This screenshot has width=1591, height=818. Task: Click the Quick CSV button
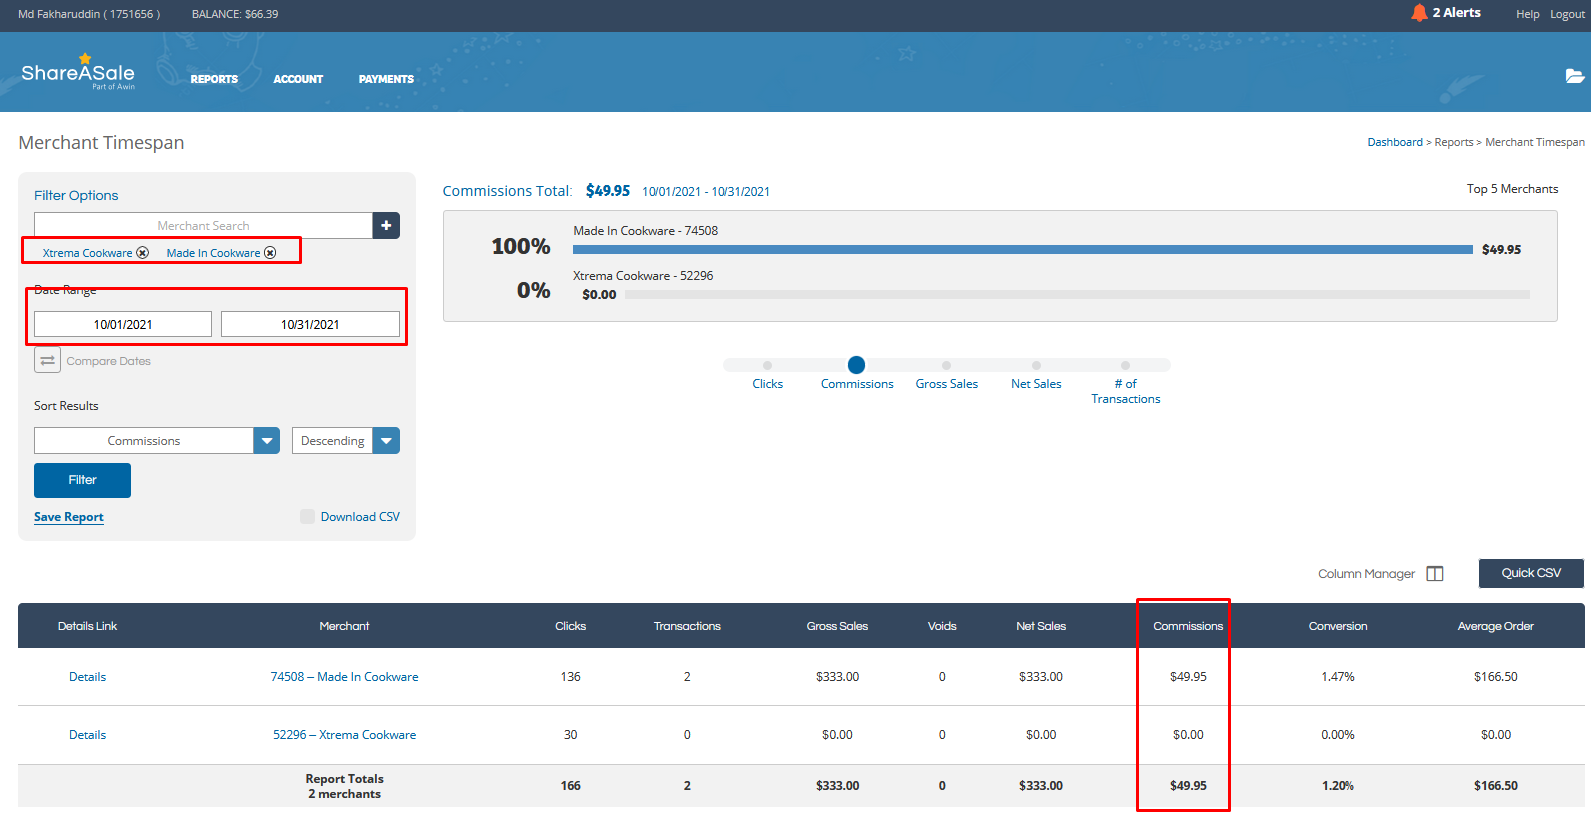(x=1531, y=573)
